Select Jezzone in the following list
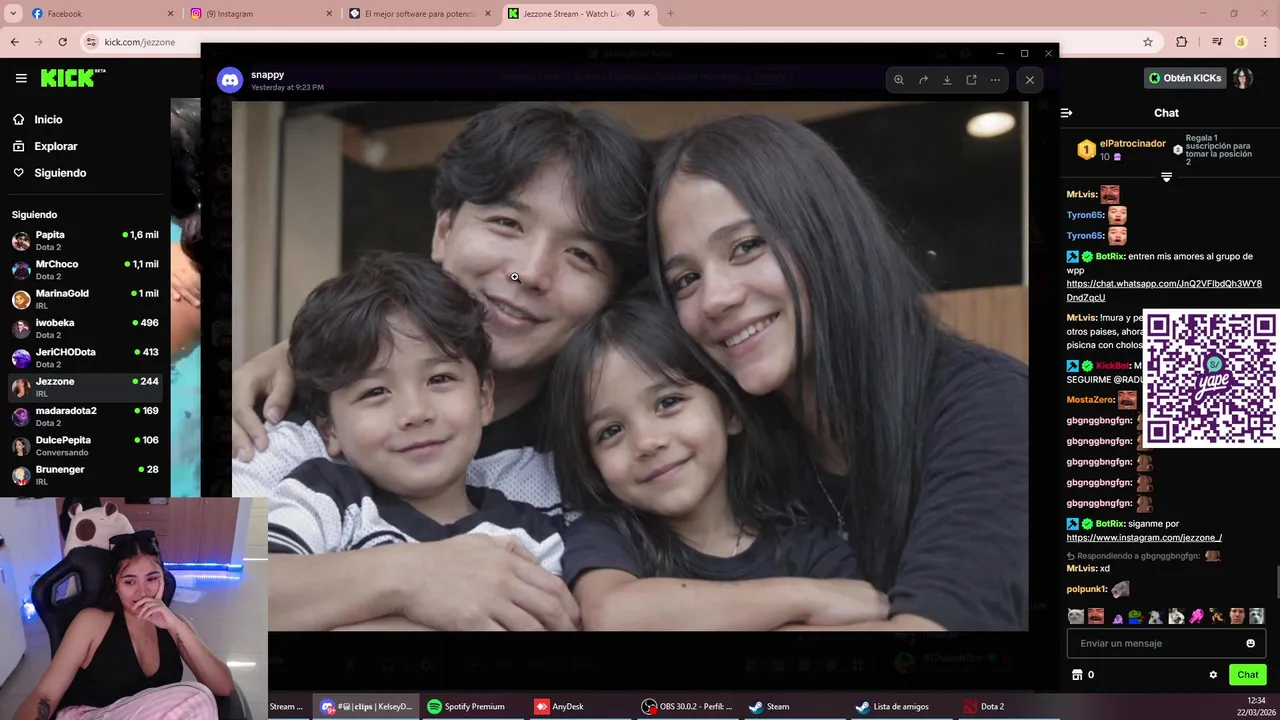Screen dimensions: 1280x720 pyautogui.click(x=85, y=387)
